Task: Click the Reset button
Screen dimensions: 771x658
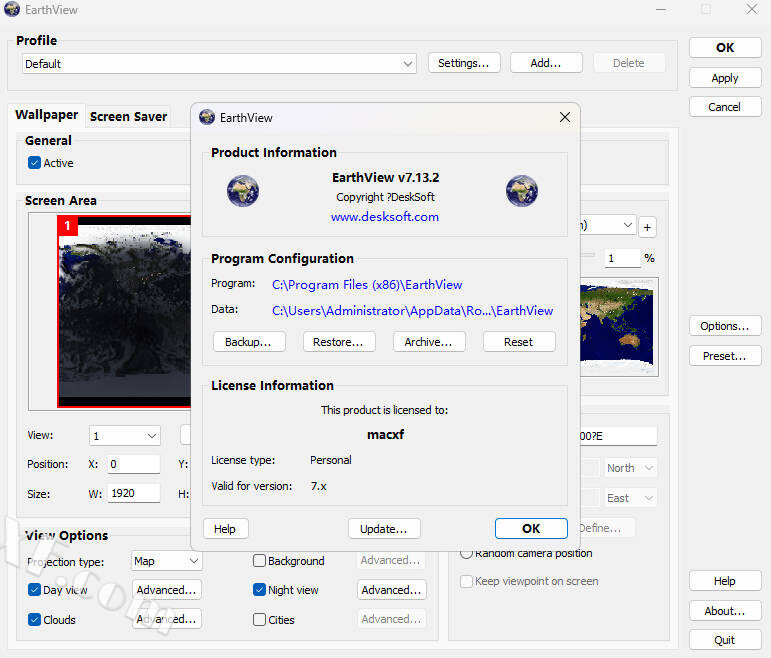Action: (519, 342)
